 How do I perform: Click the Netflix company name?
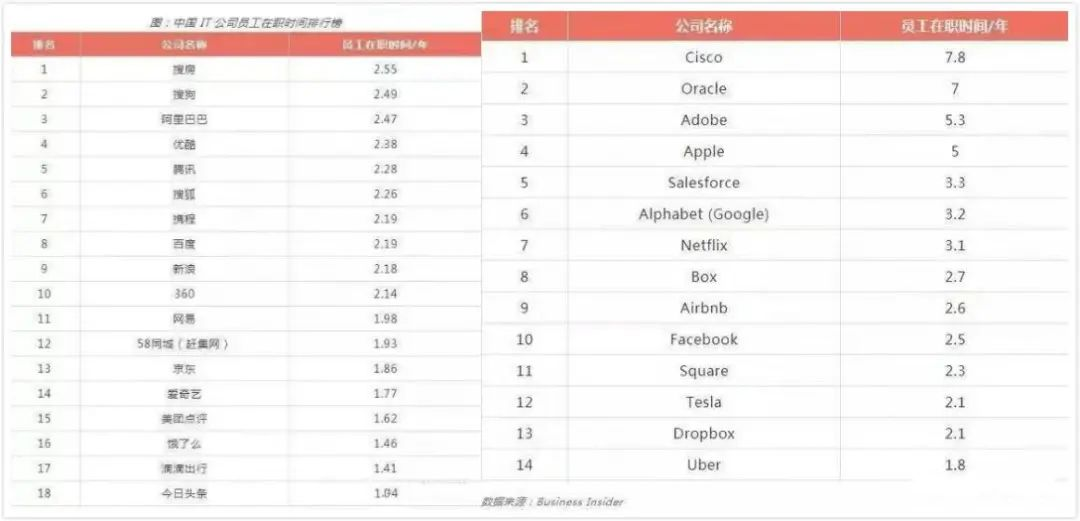[x=703, y=245]
